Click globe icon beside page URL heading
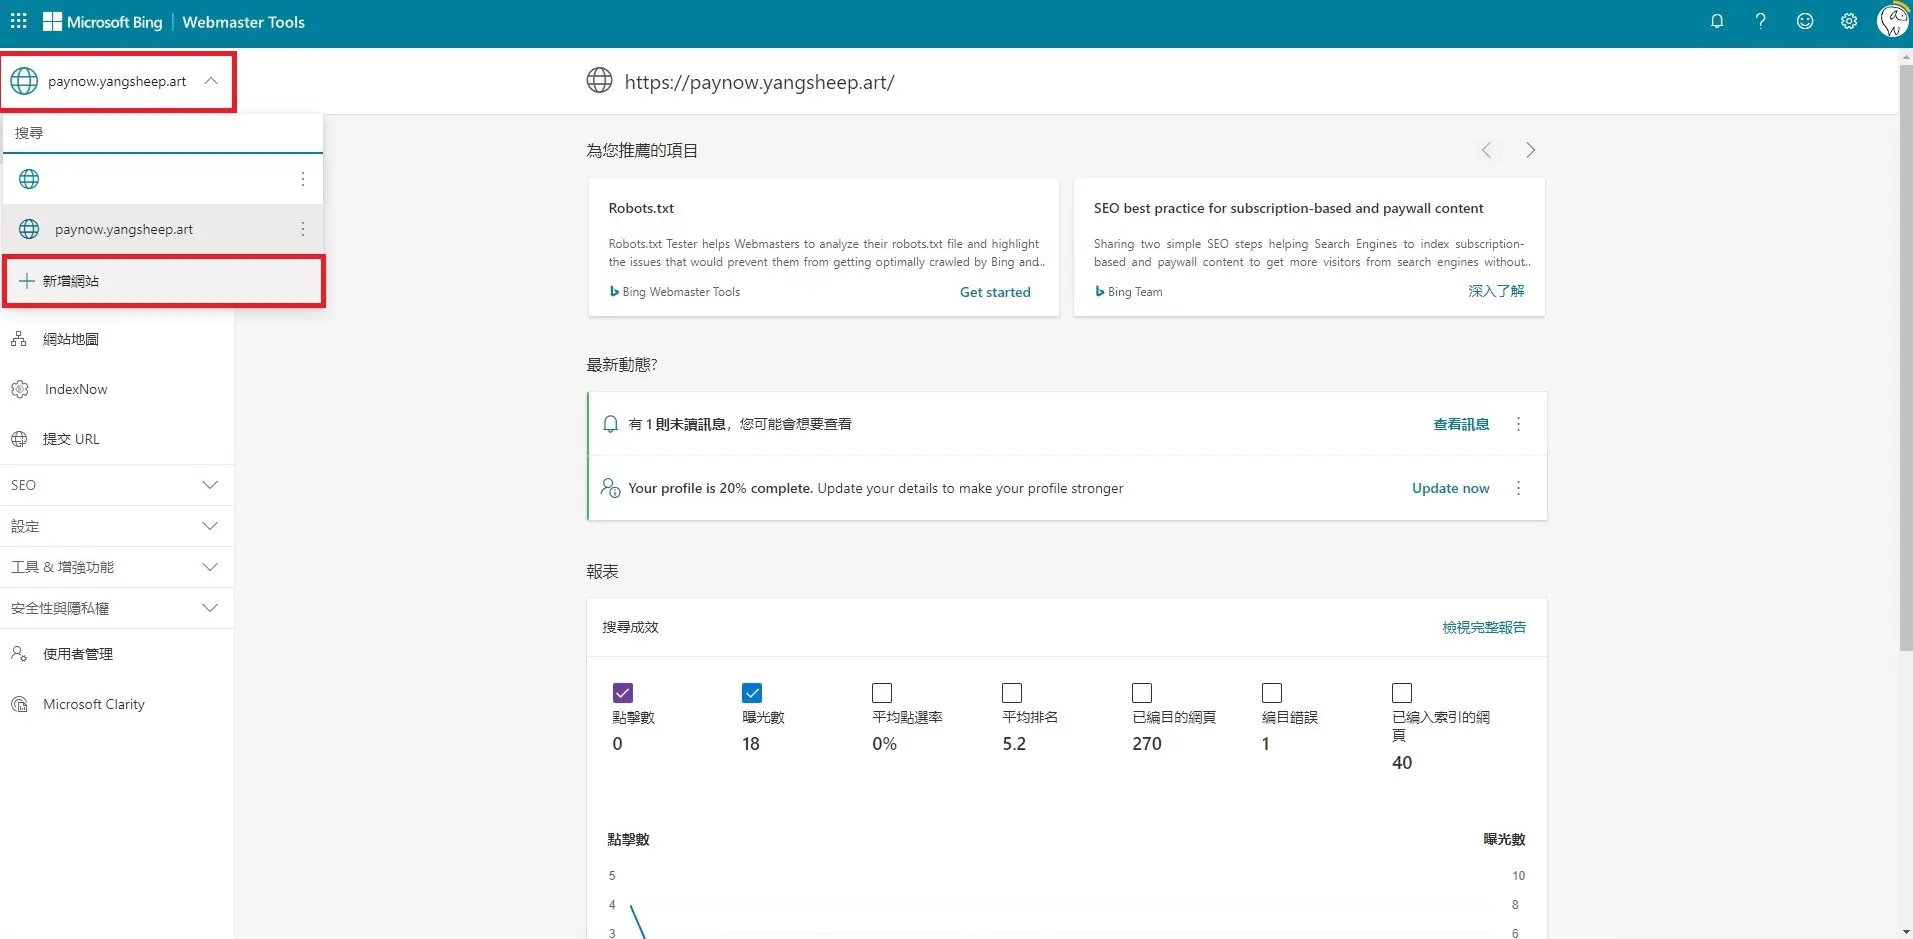This screenshot has width=1913, height=939. coord(599,80)
